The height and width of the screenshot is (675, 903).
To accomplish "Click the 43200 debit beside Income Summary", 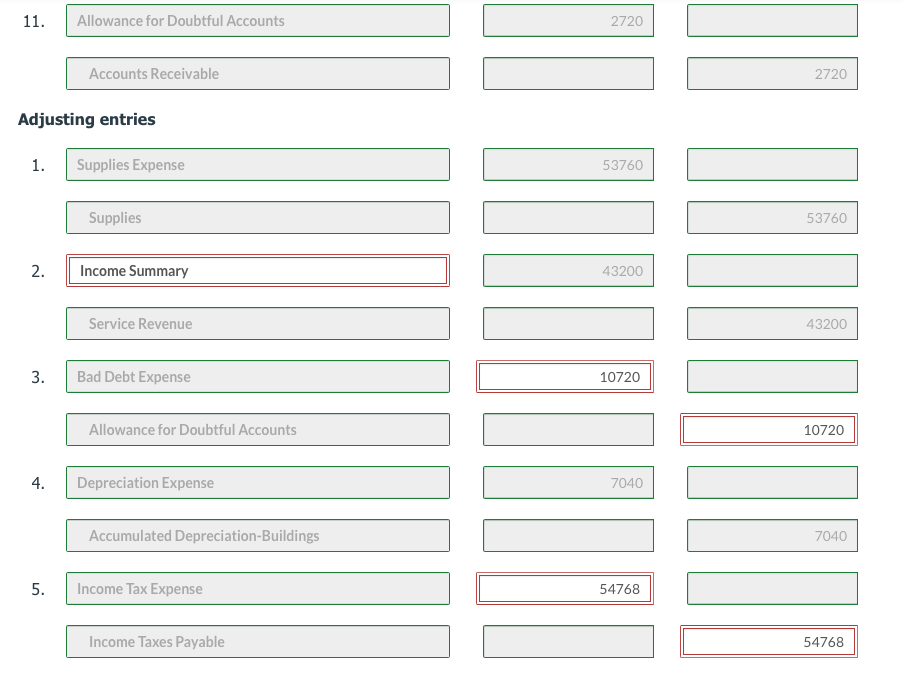I will [568, 271].
